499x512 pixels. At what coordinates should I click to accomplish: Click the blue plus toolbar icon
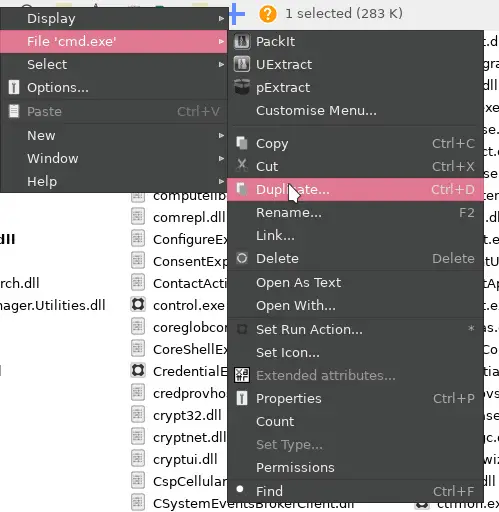237,14
